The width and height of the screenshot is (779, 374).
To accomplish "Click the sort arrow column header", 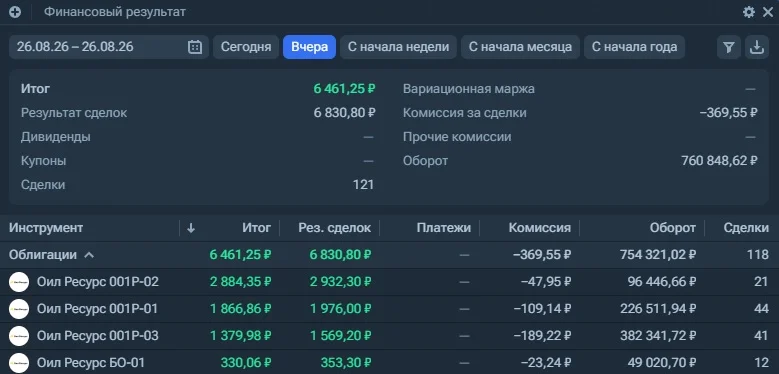I will (191, 228).
